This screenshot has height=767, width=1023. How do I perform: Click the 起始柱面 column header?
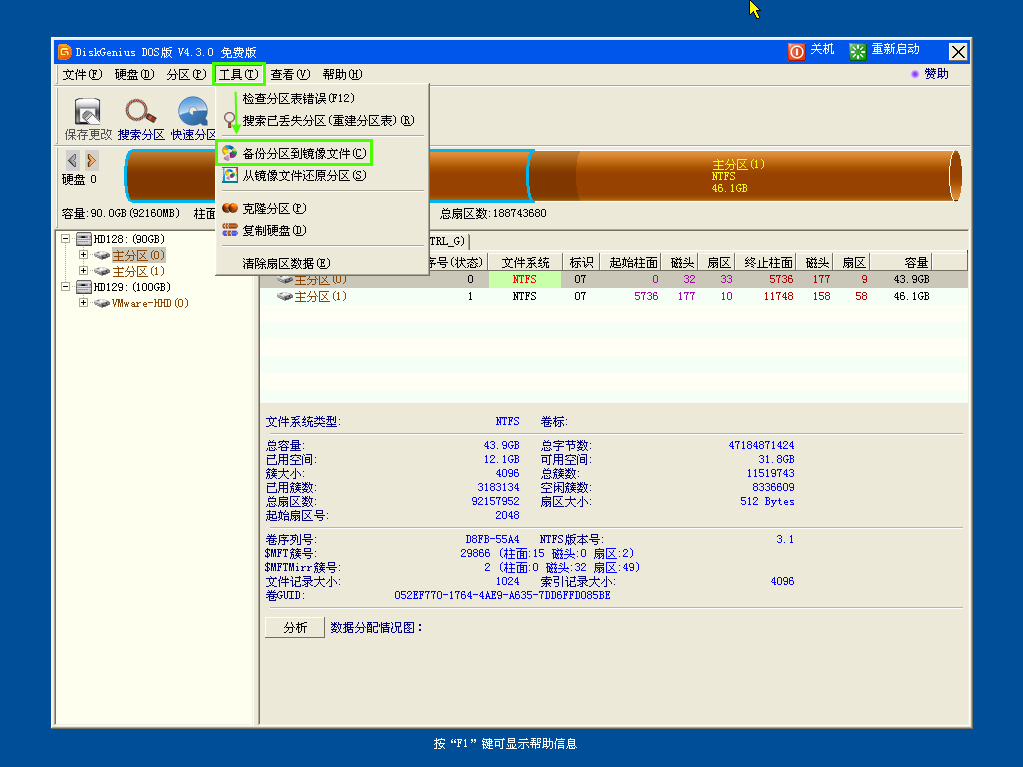[633, 262]
